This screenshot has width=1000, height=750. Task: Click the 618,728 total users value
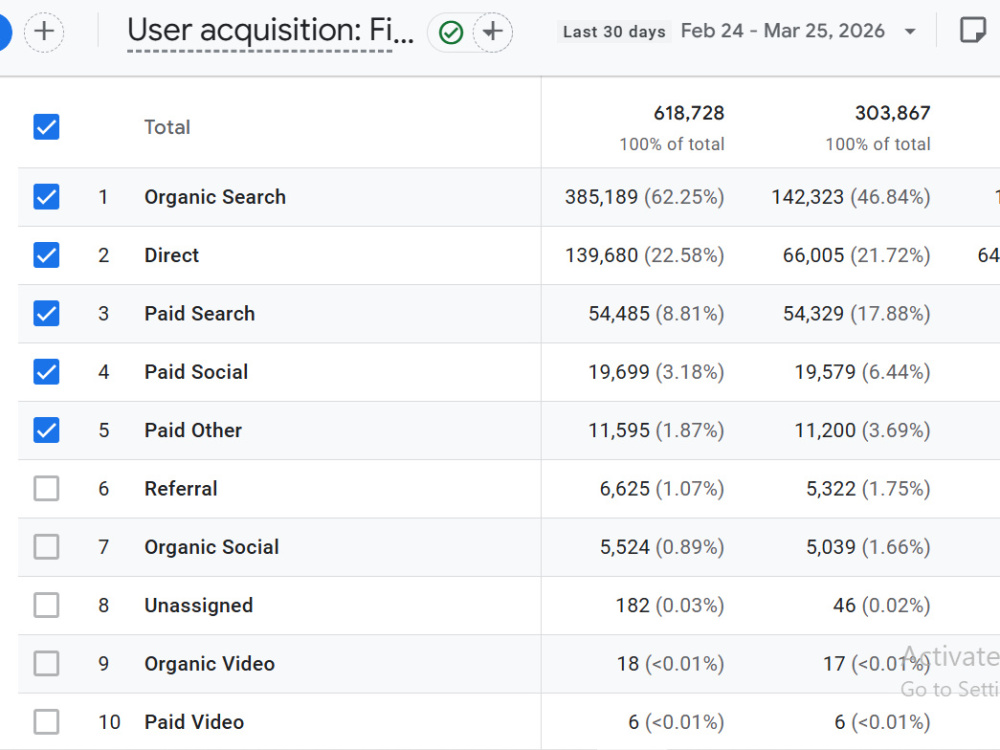[689, 113]
